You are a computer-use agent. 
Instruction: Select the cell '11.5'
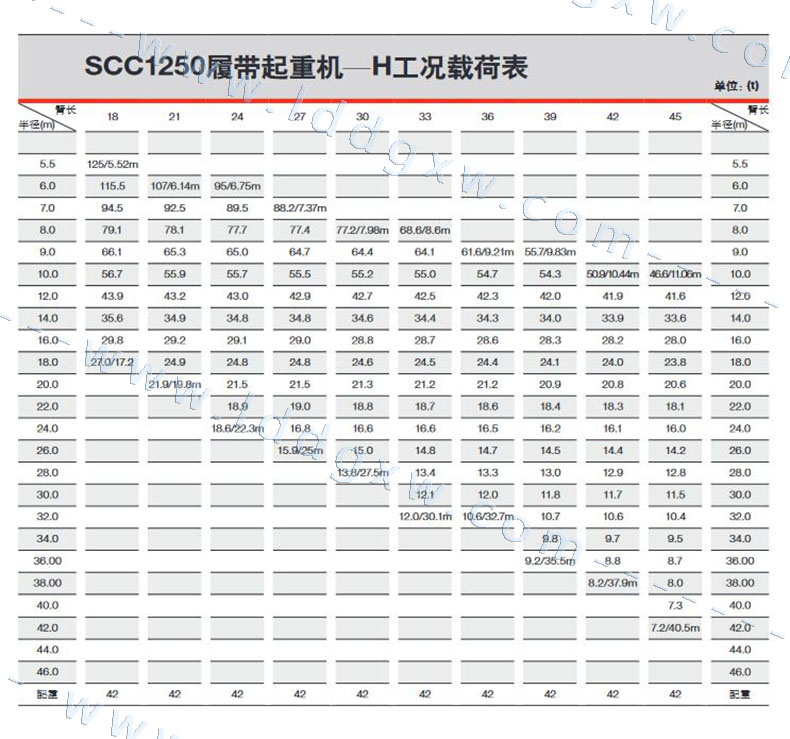(x=675, y=495)
